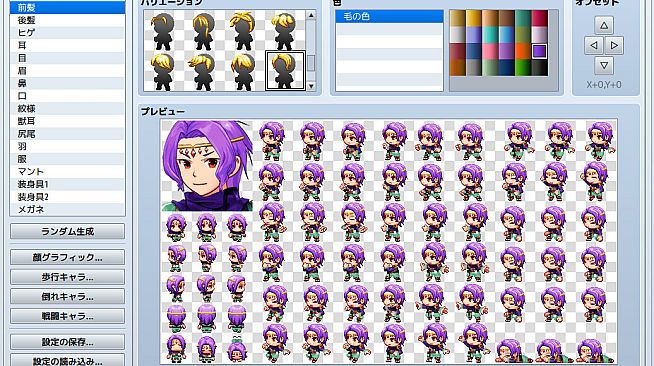Image resolution: width=654 pixels, height=366 pixels.
Task: Pick the turquoise color swatch
Action: (490, 35)
